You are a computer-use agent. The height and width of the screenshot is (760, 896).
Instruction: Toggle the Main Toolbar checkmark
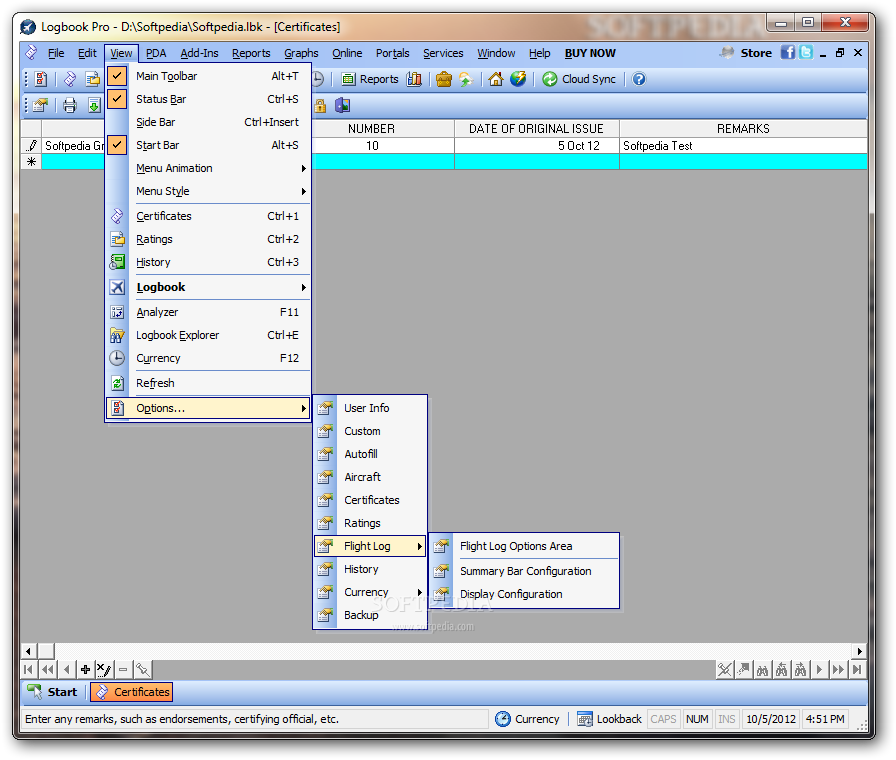pos(117,75)
